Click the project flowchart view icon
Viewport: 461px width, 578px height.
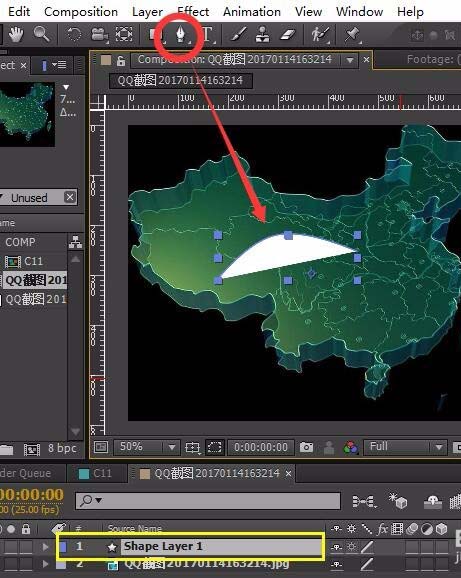[x=76, y=242]
